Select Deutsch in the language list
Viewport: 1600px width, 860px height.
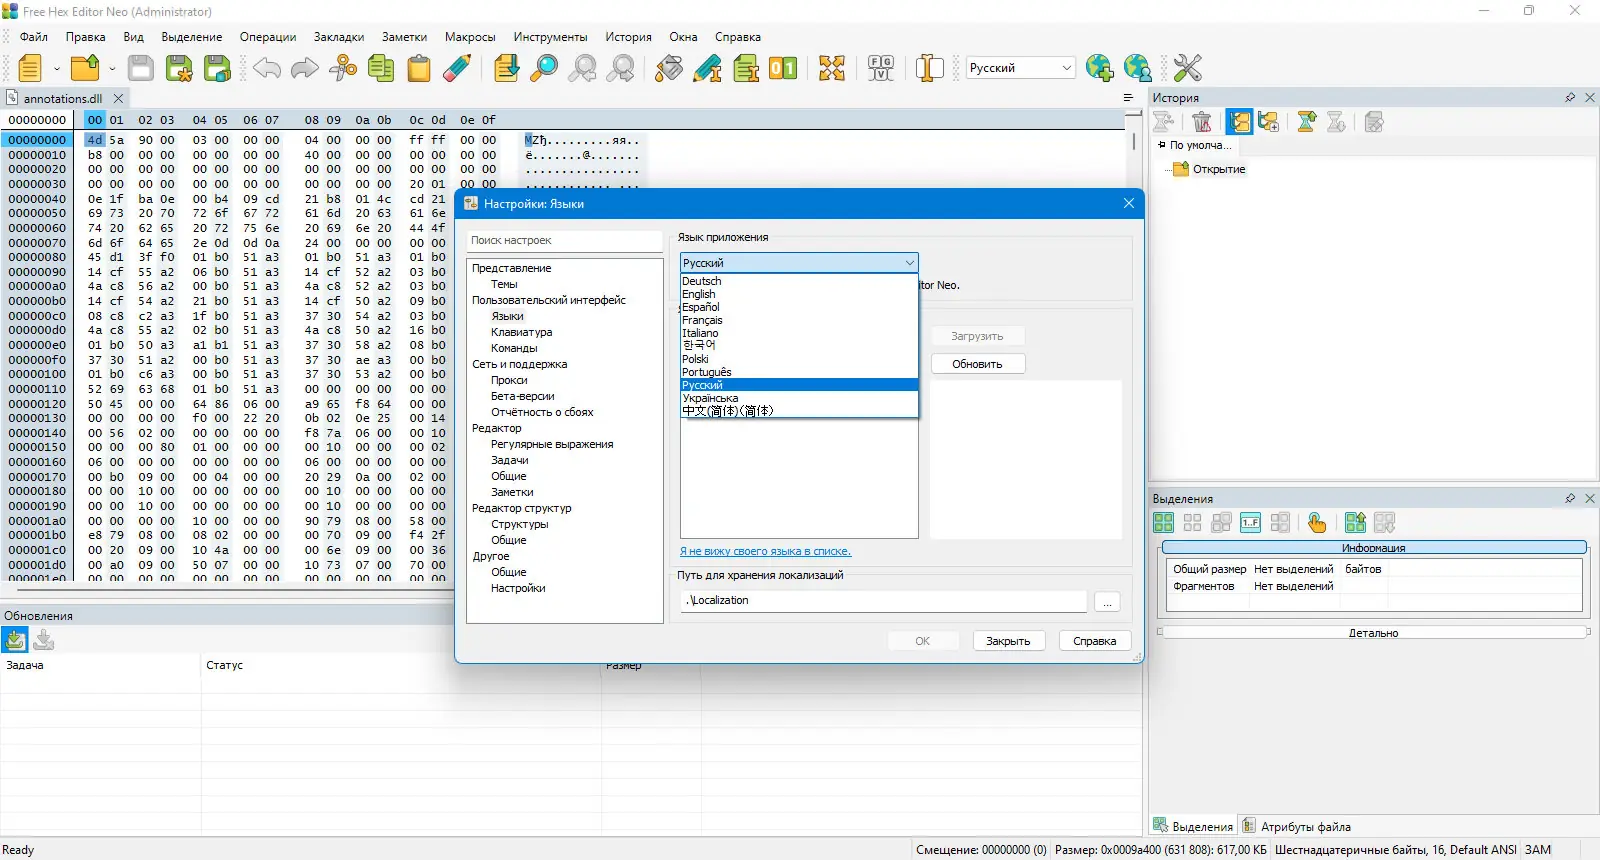[x=799, y=281]
